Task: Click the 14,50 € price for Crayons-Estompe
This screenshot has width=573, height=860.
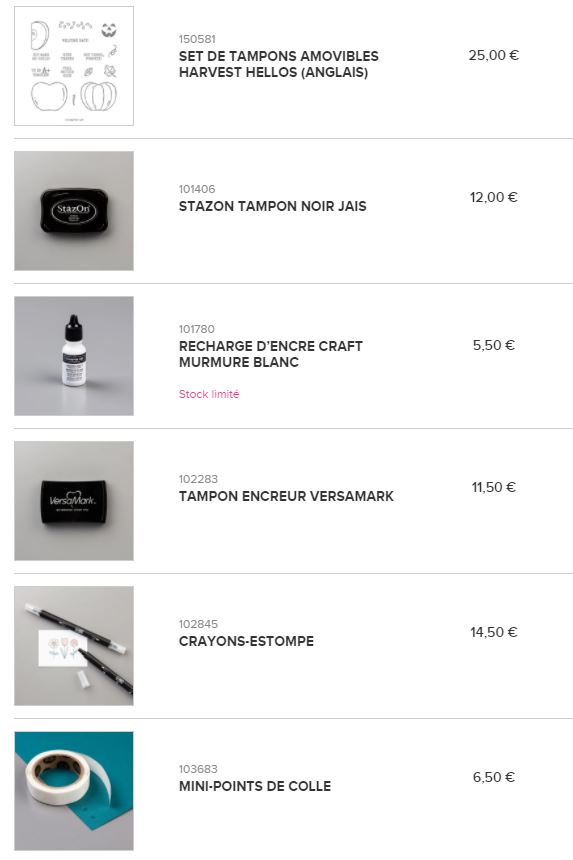Action: click(x=493, y=632)
